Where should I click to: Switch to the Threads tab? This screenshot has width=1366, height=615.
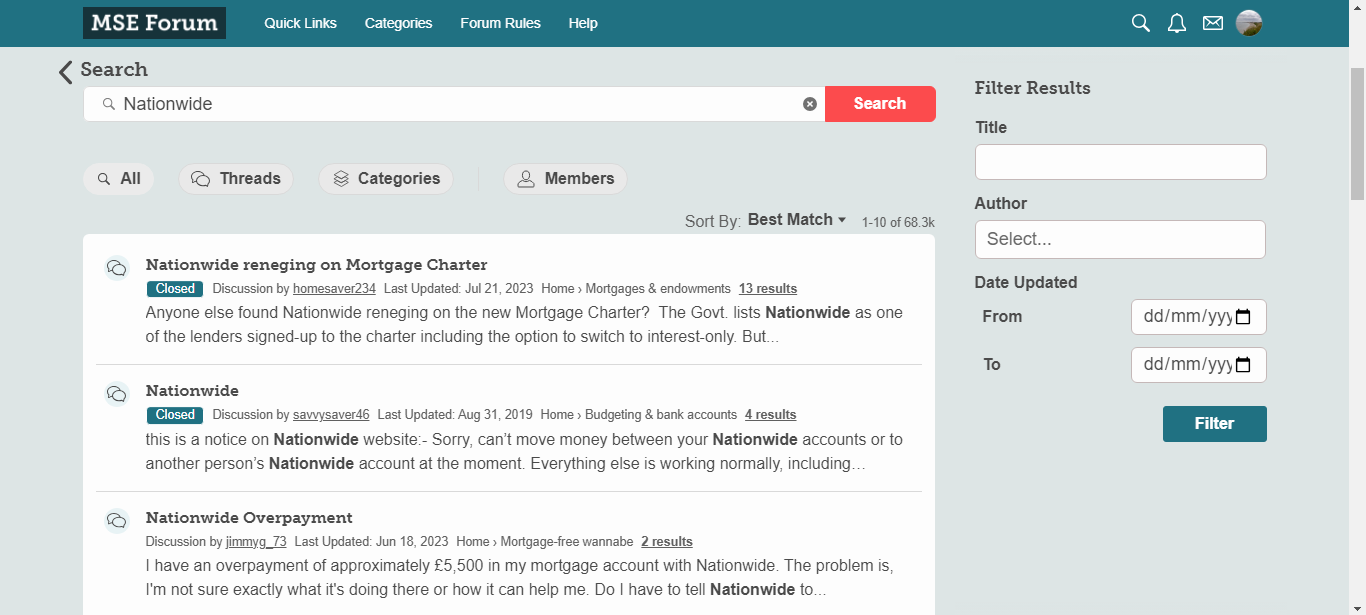point(236,179)
